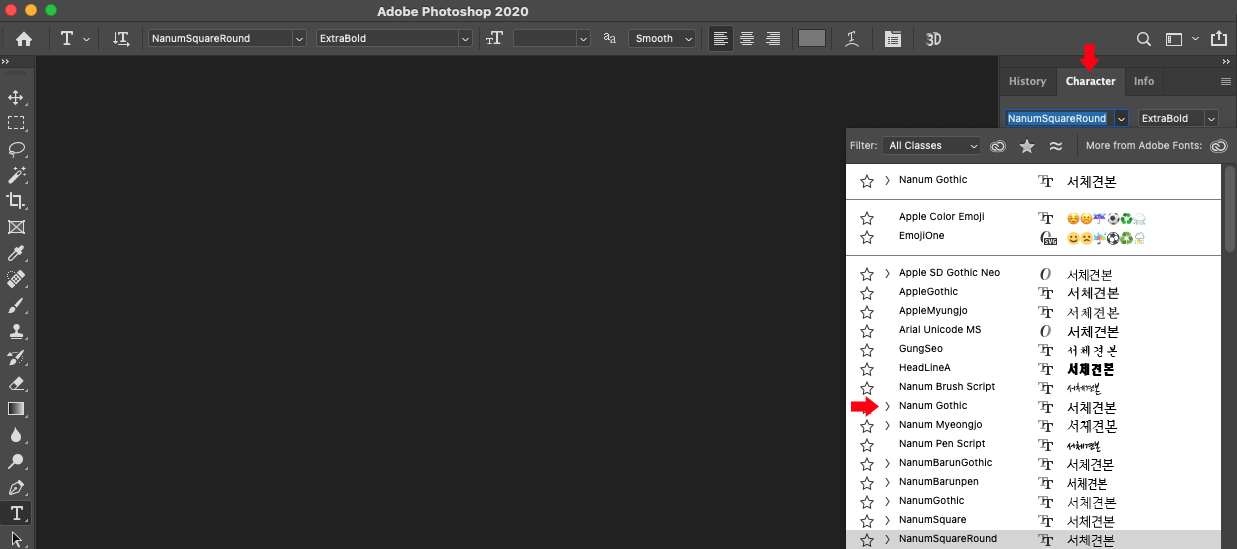This screenshot has height=549, width=1237.
Task: Select the Move tool
Action: [x=16, y=97]
